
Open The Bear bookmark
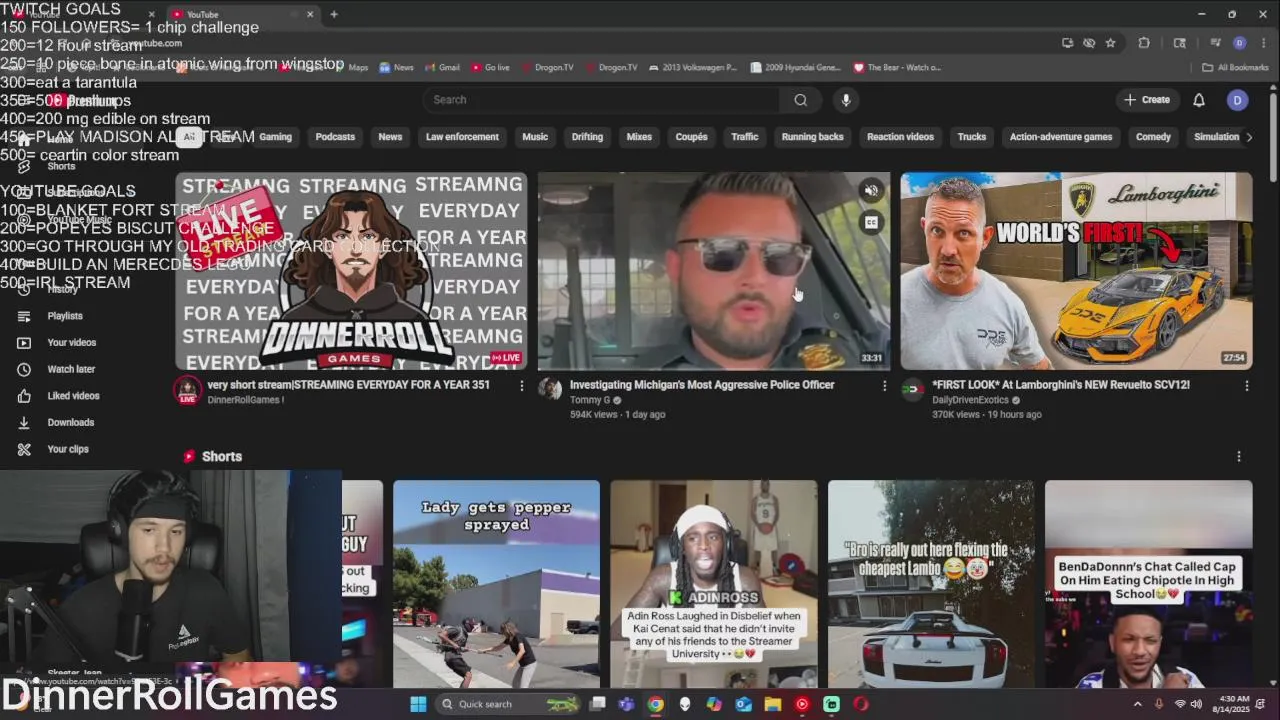point(897,68)
